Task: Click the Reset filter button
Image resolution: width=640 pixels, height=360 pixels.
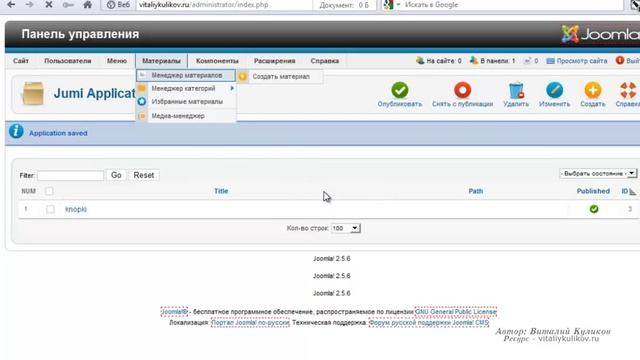Action: tap(144, 175)
